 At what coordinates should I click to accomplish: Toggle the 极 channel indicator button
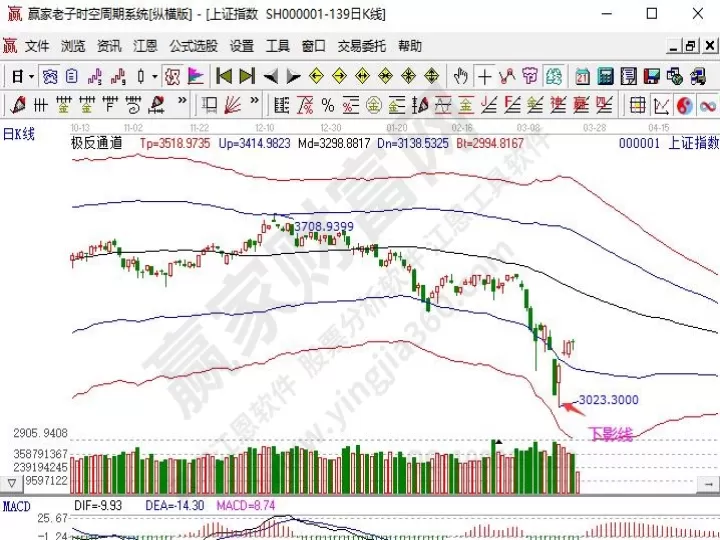(x=173, y=76)
